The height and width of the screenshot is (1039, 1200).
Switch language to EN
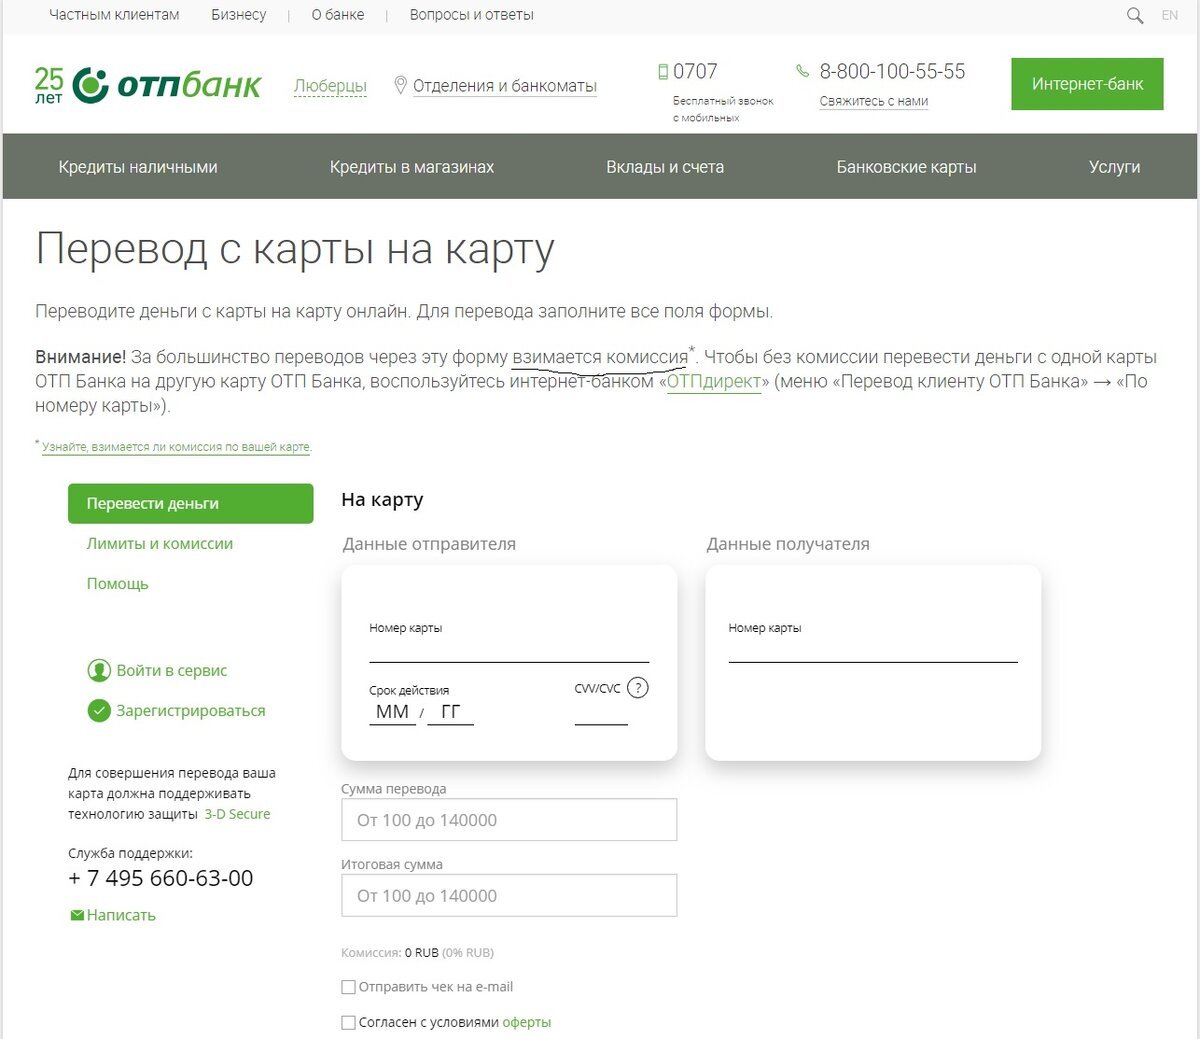click(1170, 15)
